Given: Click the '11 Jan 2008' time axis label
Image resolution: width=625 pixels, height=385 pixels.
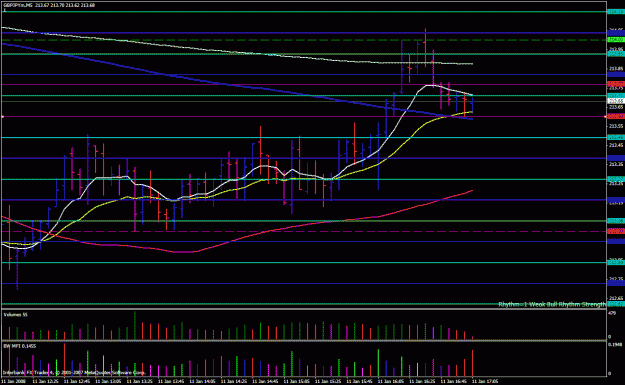Looking at the screenshot, I should click(13, 381).
